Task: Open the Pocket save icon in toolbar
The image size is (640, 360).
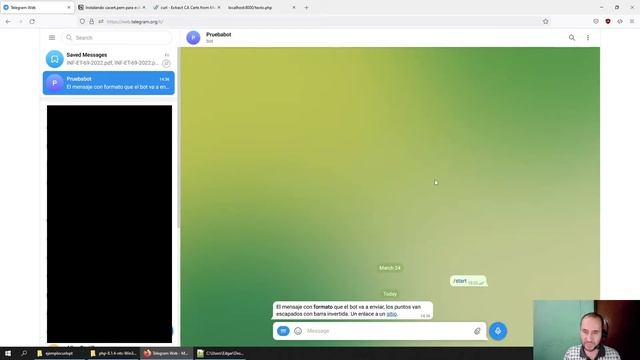Action: tap(596, 21)
